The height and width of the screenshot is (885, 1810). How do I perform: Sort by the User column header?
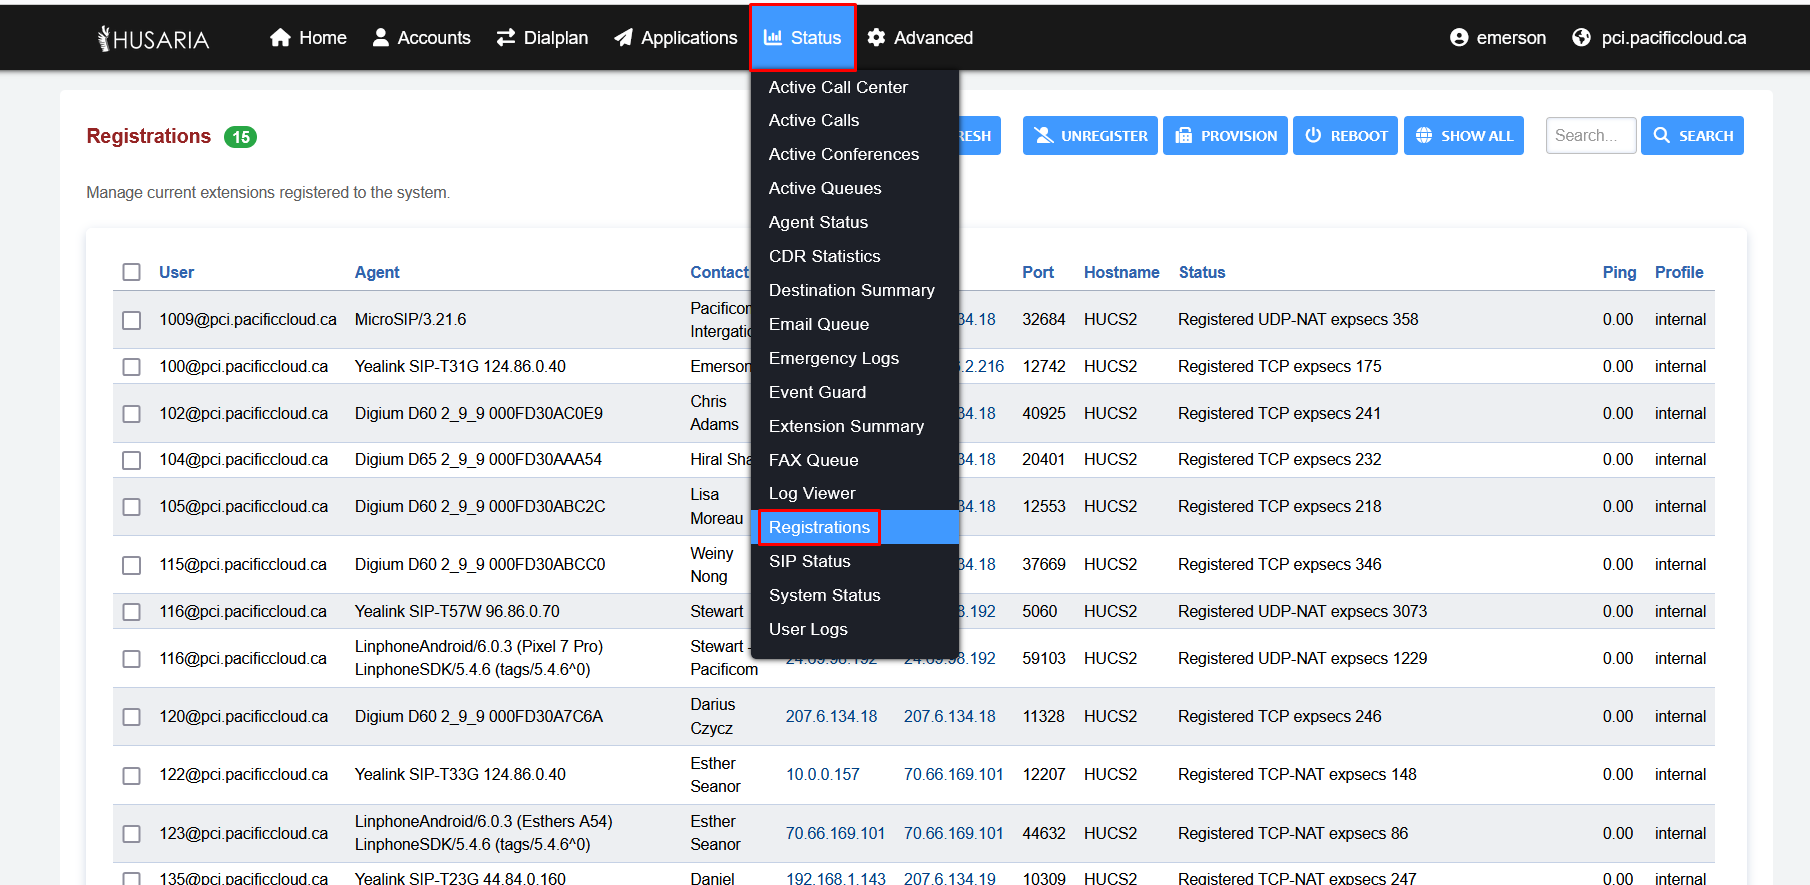pyautogui.click(x=176, y=272)
